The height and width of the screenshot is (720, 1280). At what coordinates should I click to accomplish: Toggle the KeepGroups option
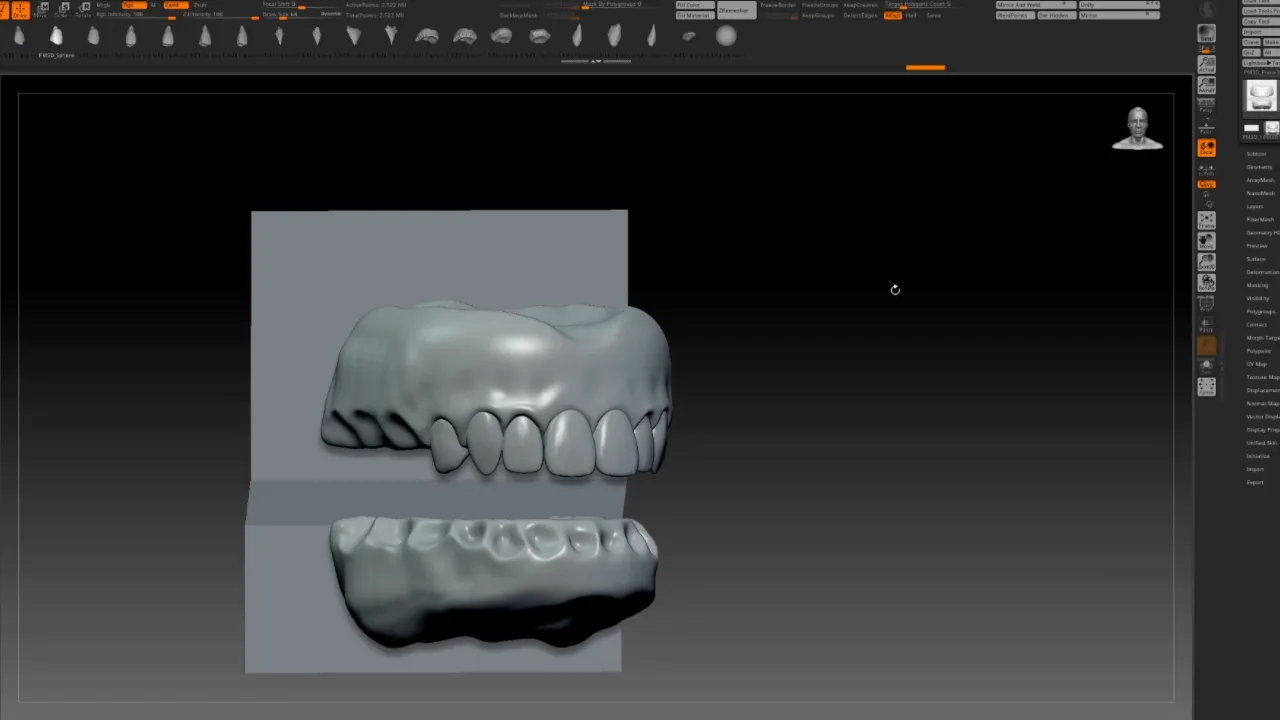(x=818, y=15)
